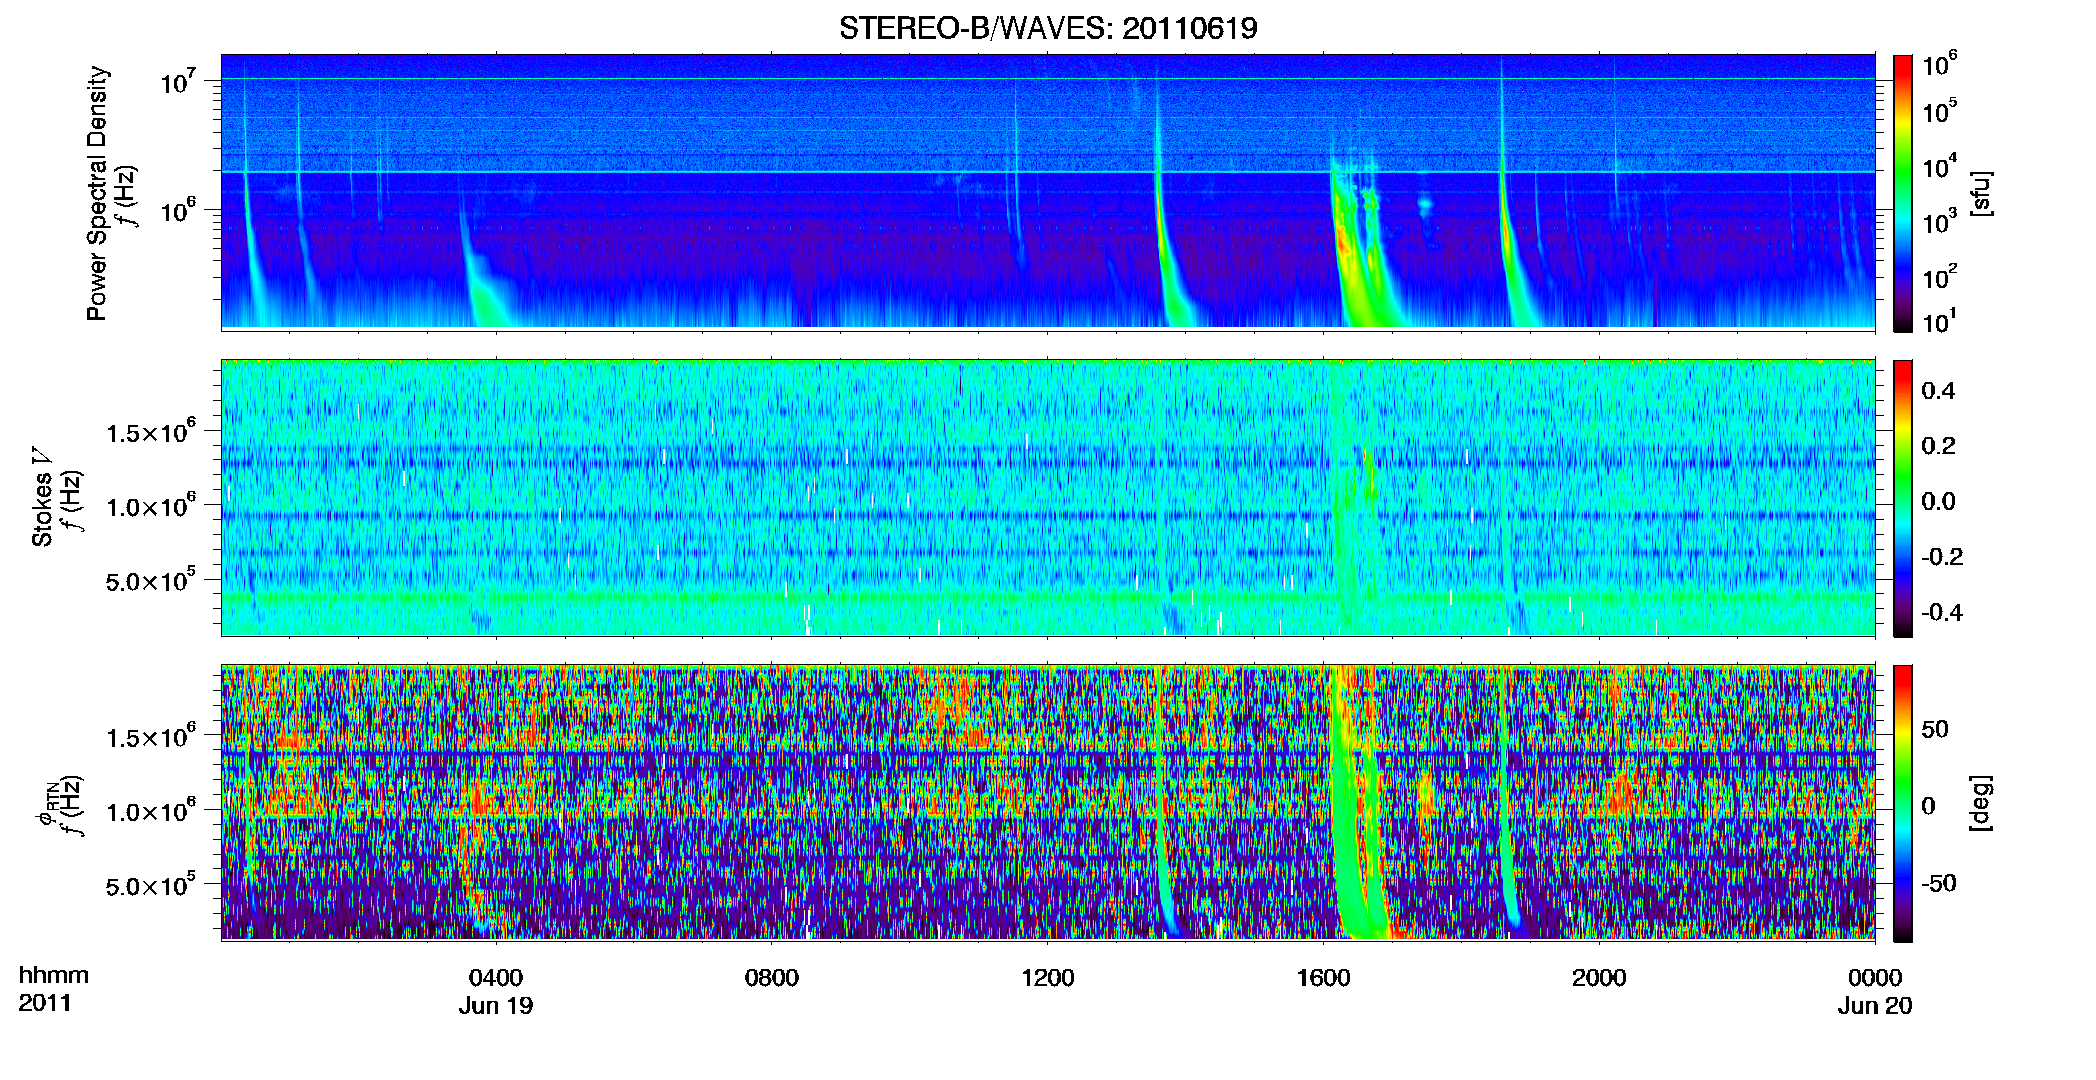Click the 0.0 value on Stokes colorbar

[x=1938, y=501]
